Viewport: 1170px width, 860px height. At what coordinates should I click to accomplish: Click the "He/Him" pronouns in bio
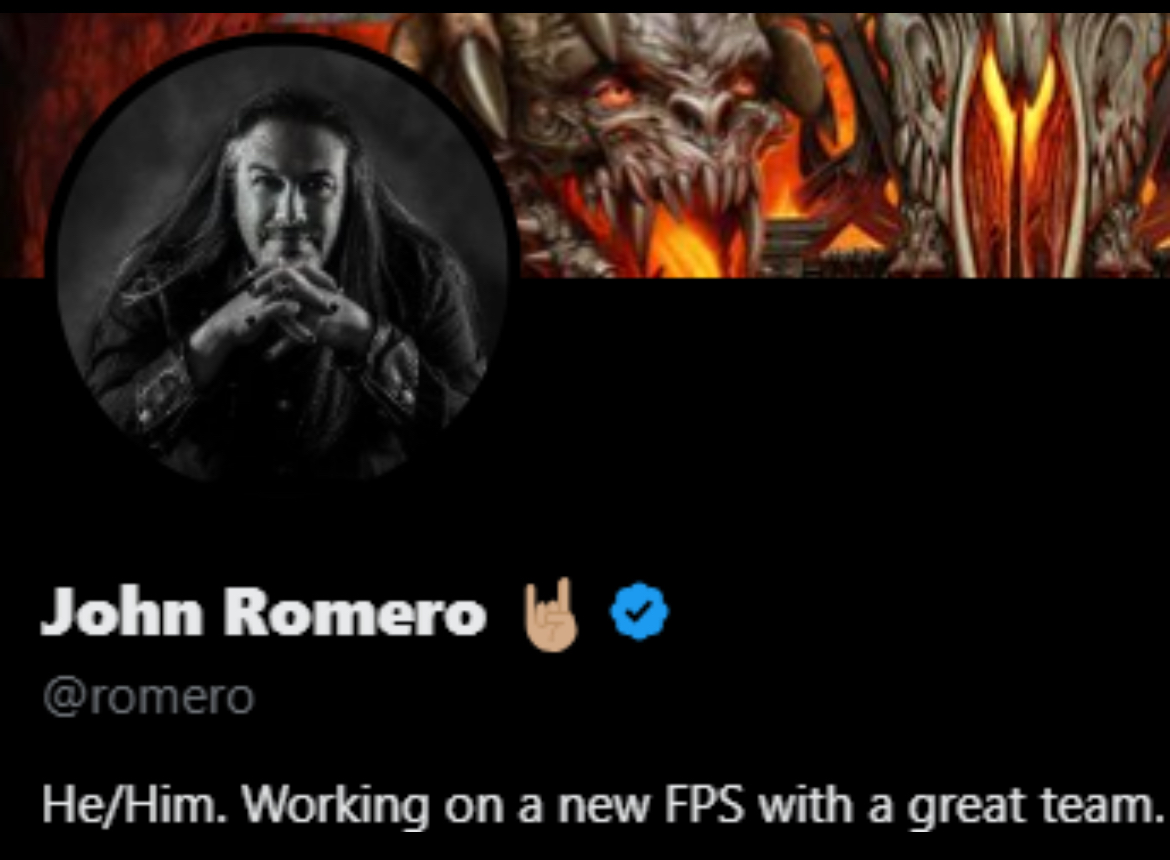pos(134,805)
